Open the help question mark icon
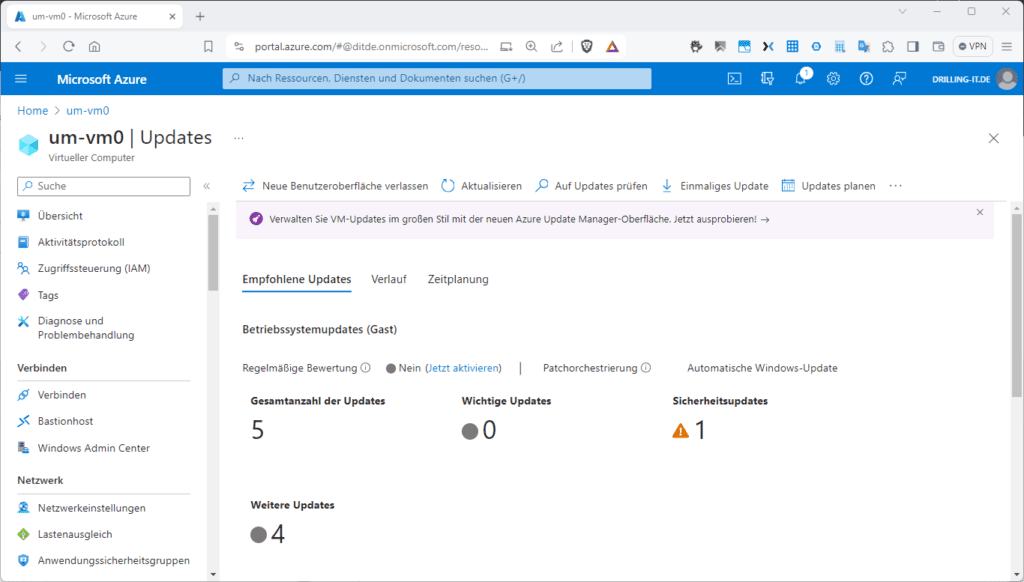 coord(866,79)
